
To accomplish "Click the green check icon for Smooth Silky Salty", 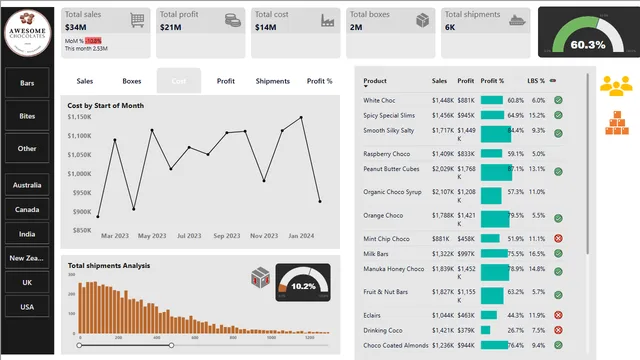I will (x=558, y=133).
